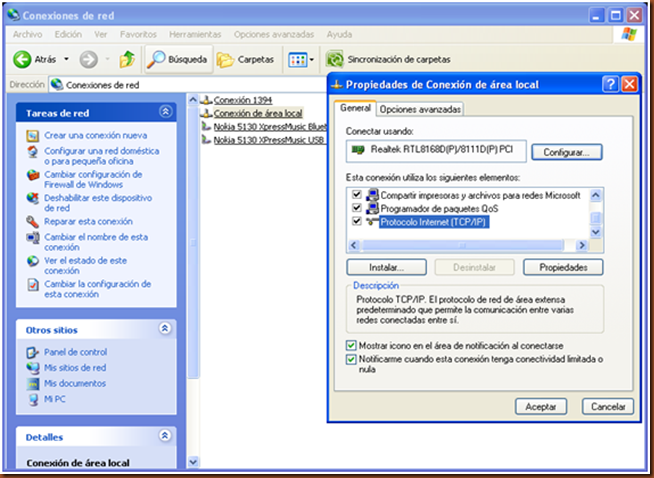654x478 pixels.
Task: Open Panel de control link
Action: pyautogui.click(x=75, y=352)
